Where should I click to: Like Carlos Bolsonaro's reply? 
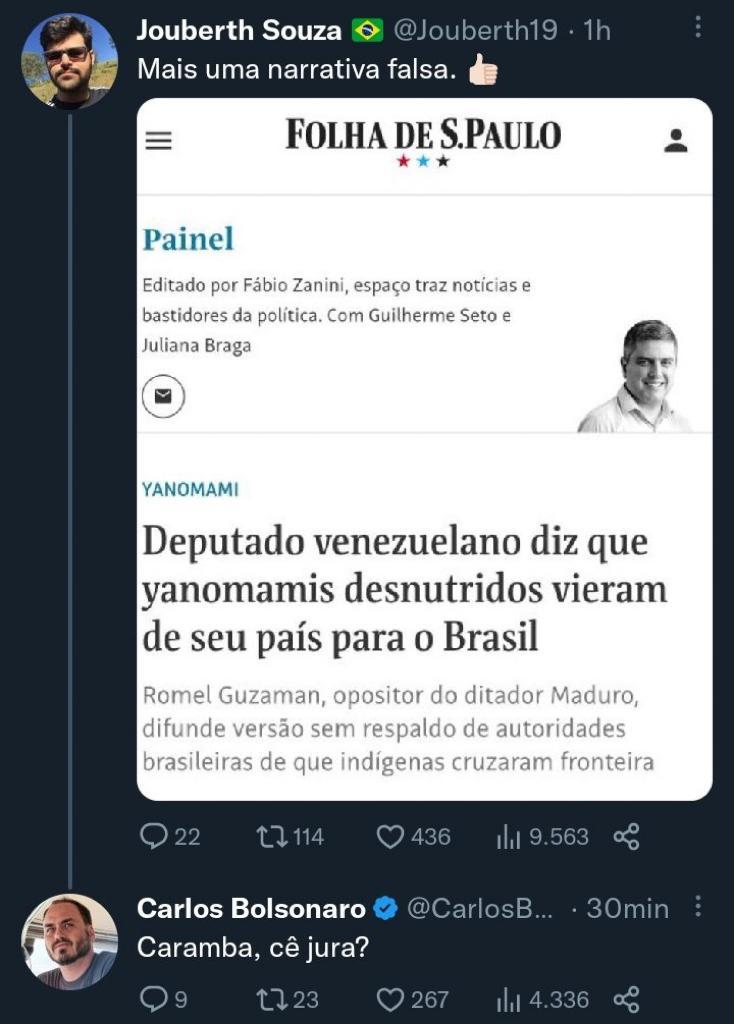[390, 999]
